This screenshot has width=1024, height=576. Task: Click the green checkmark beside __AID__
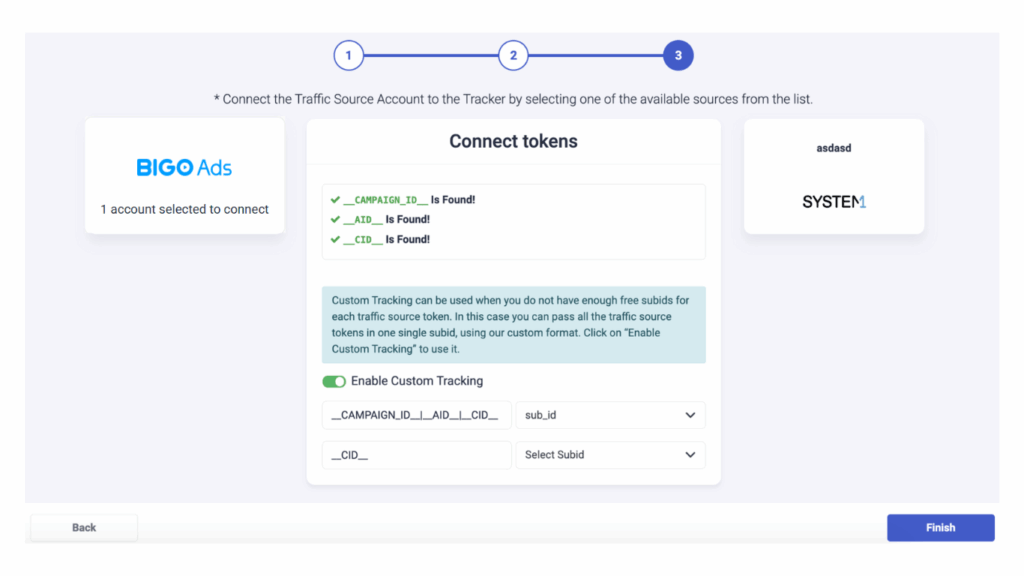[x=336, y=220]
